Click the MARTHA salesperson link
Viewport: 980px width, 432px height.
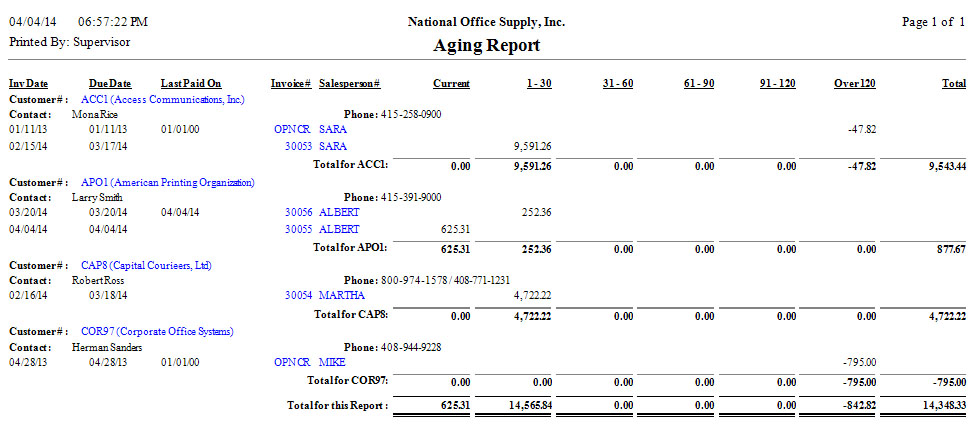(341, 295)
